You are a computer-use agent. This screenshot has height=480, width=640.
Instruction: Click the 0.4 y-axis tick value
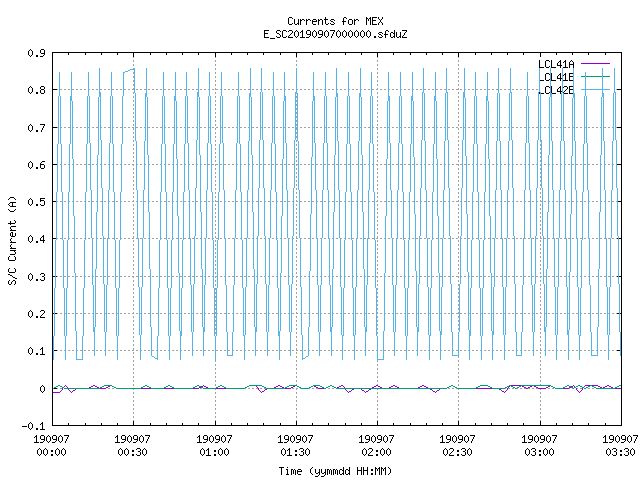(x=36, y=239)
